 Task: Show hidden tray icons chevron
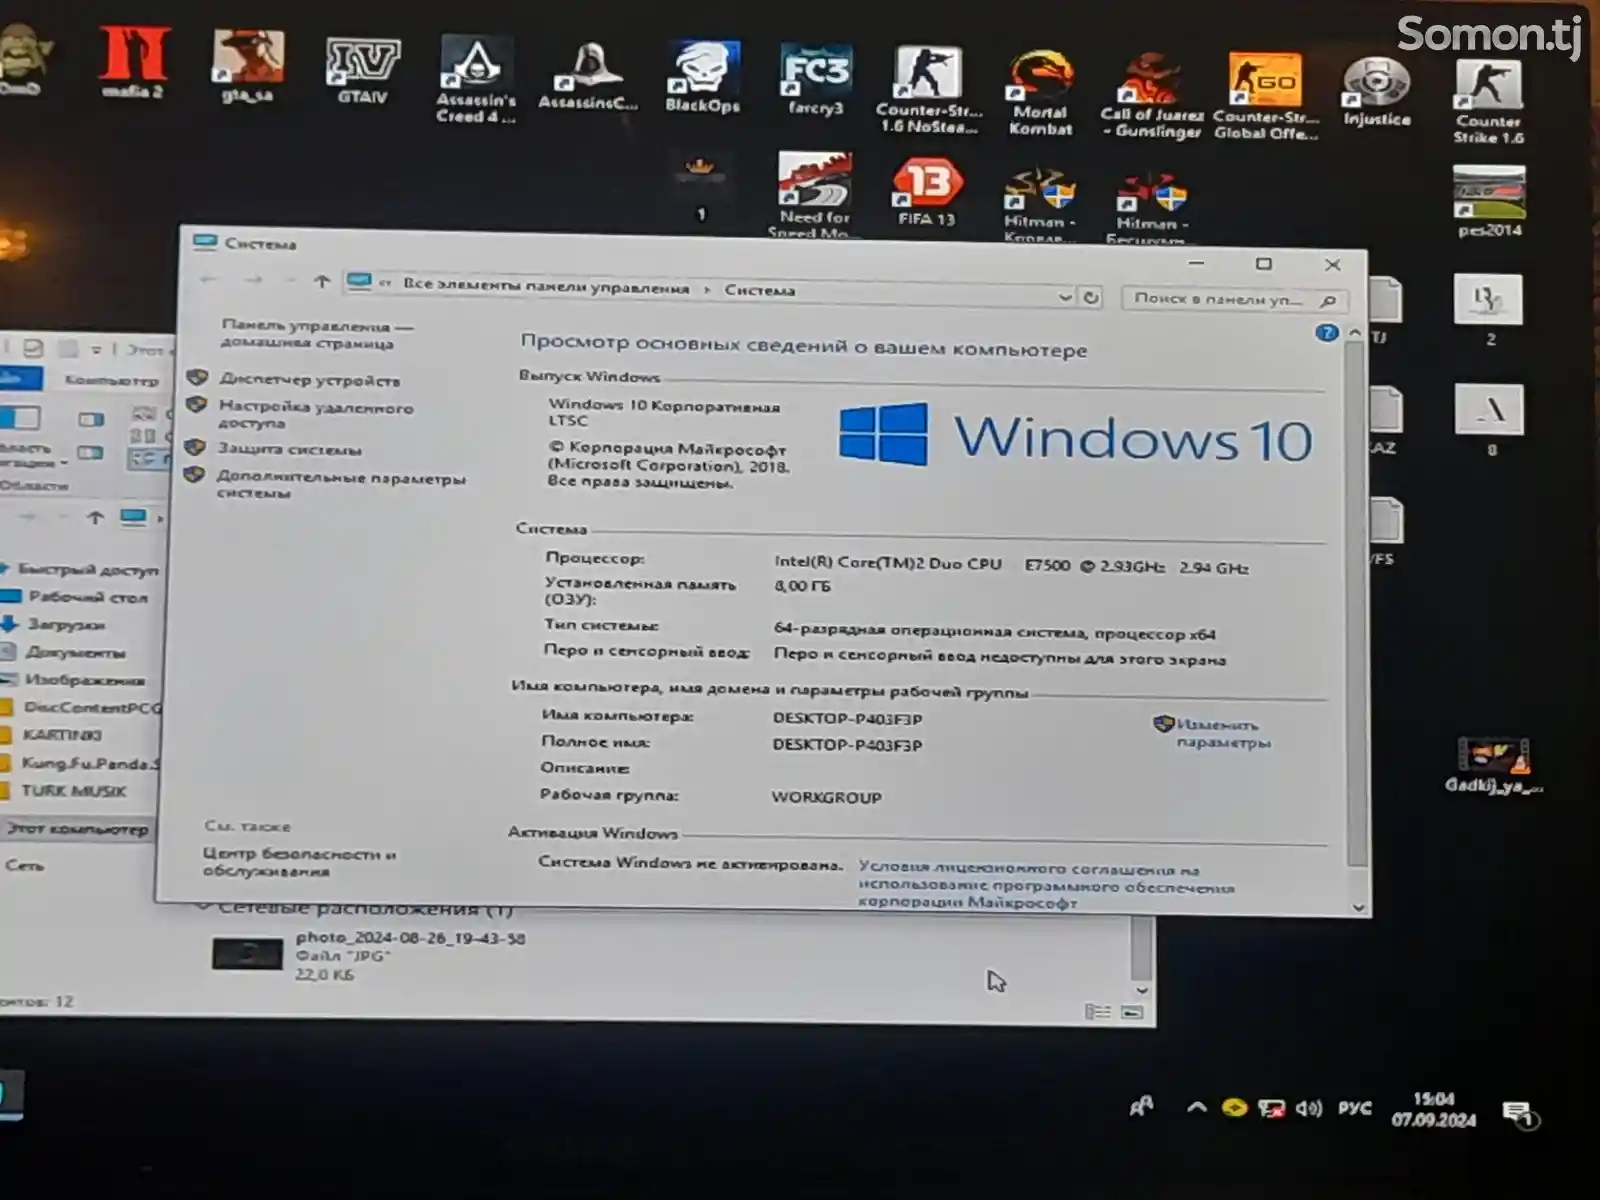point(1196,1107)
